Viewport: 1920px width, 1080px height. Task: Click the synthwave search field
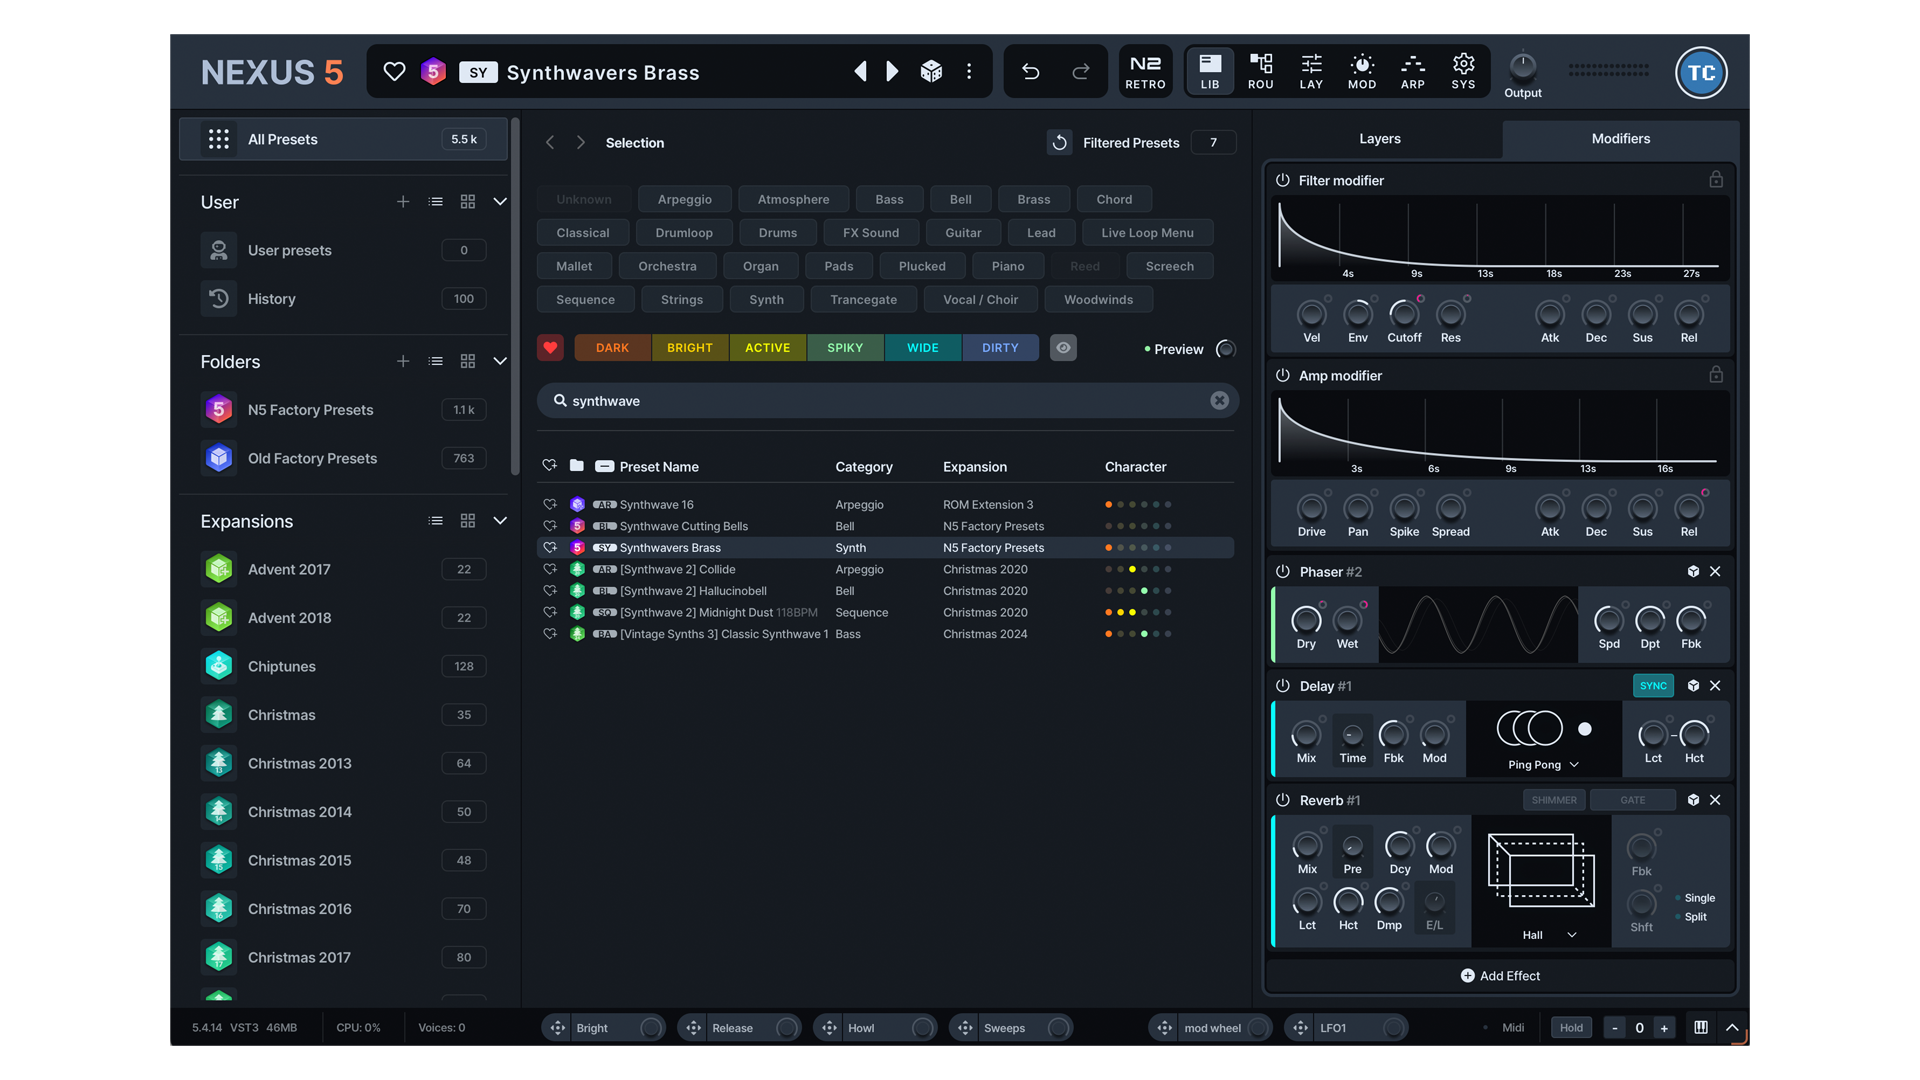(888, 401)
